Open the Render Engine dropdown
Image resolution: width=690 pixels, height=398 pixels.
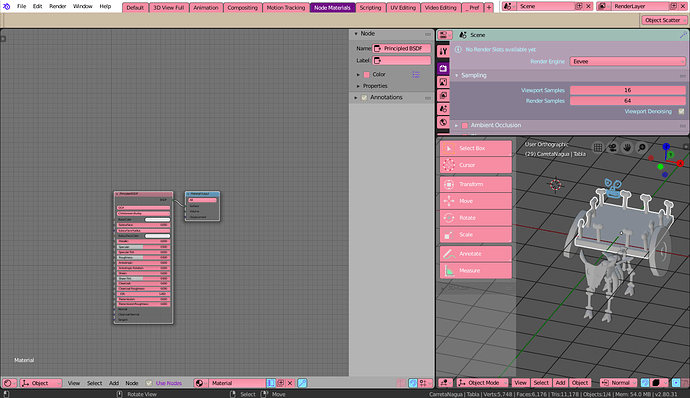628,62
